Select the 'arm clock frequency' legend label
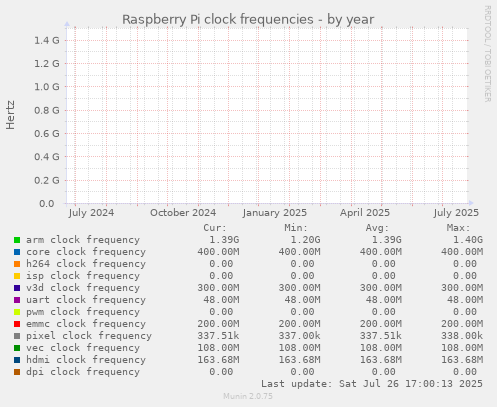The height and width of the screenshot is (407, 497). coord(83,240)
